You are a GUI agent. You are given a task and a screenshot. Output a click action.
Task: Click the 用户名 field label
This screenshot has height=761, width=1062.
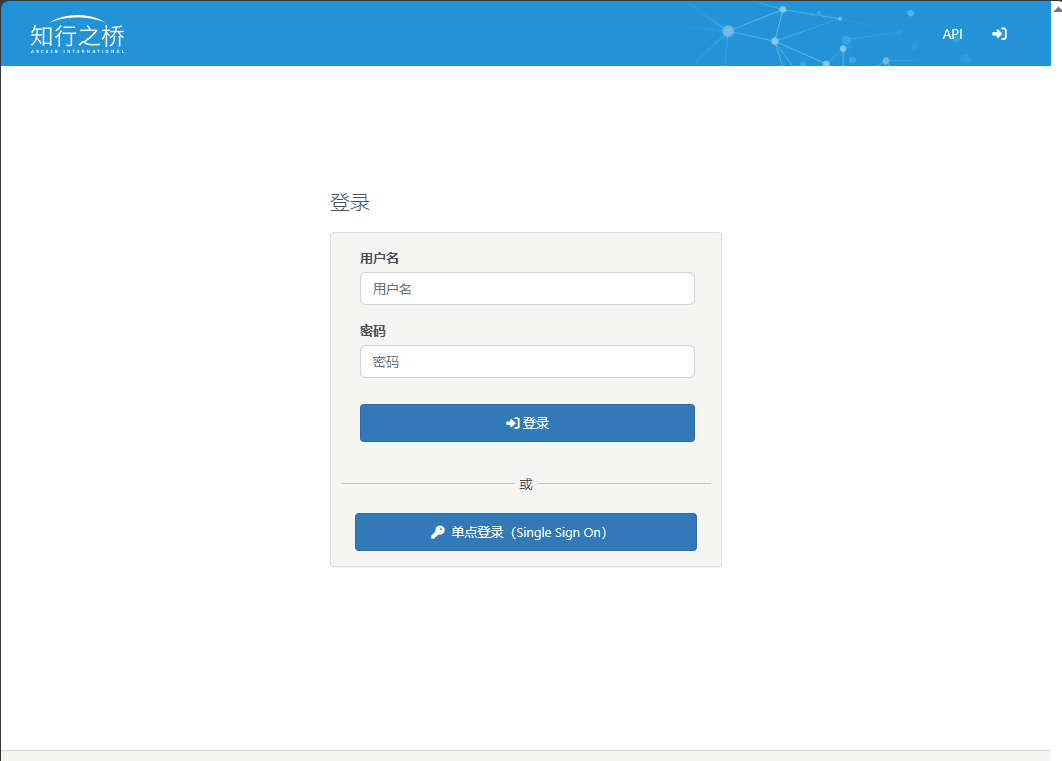380,257
